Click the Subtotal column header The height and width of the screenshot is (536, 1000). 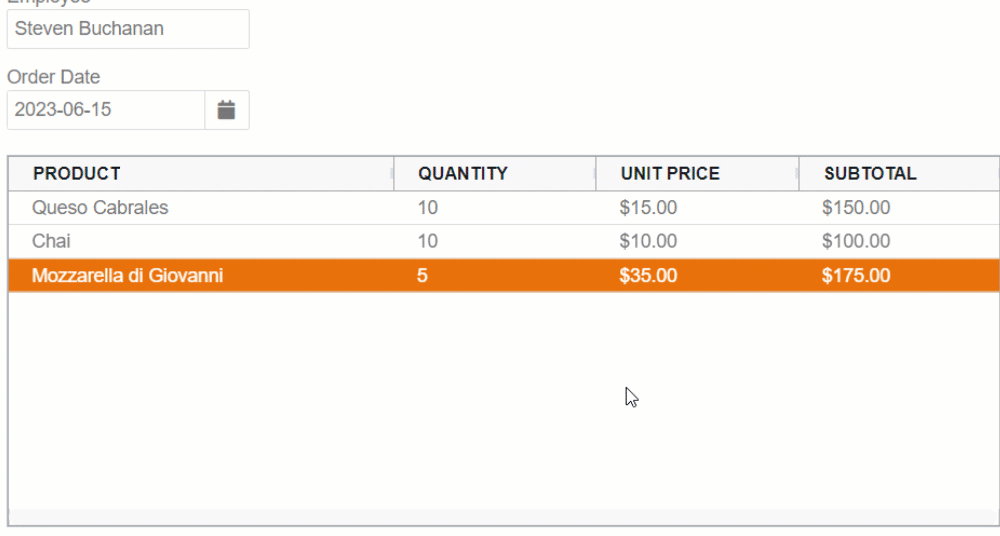(870, 173)
